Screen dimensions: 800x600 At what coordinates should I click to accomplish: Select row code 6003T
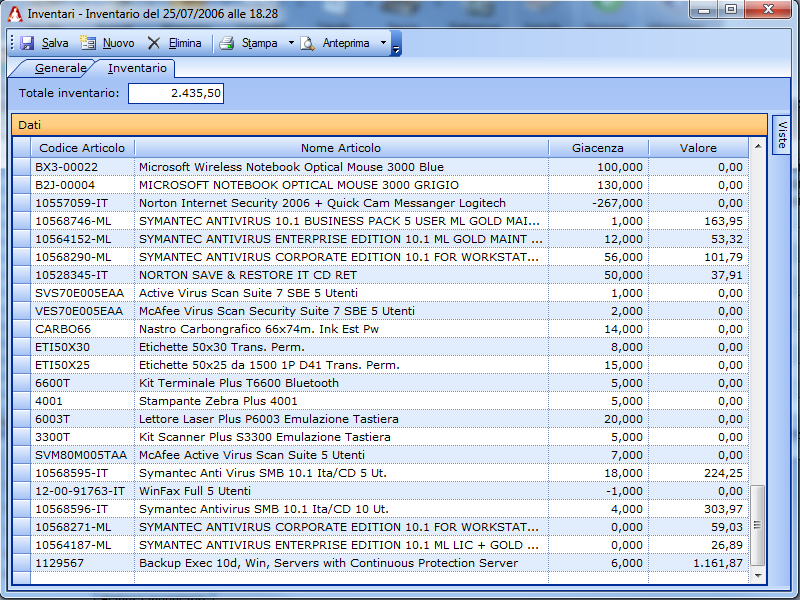pyautogui.click(x=53, y=419)
